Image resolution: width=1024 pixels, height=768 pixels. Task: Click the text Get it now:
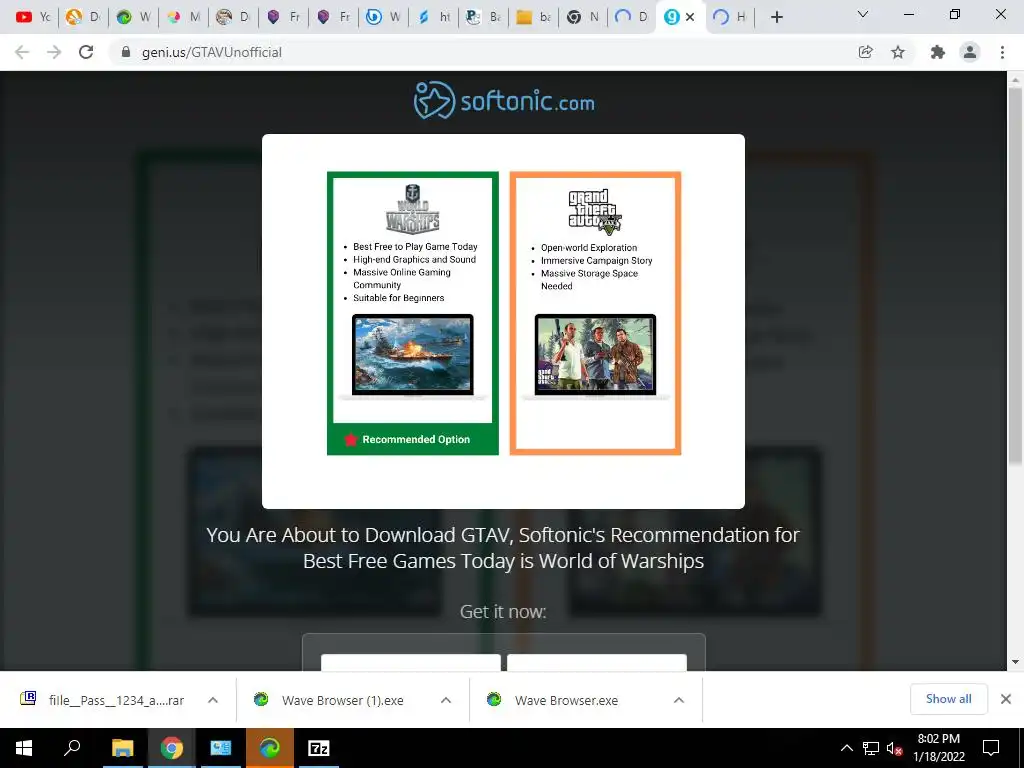[x=503, y=611]
